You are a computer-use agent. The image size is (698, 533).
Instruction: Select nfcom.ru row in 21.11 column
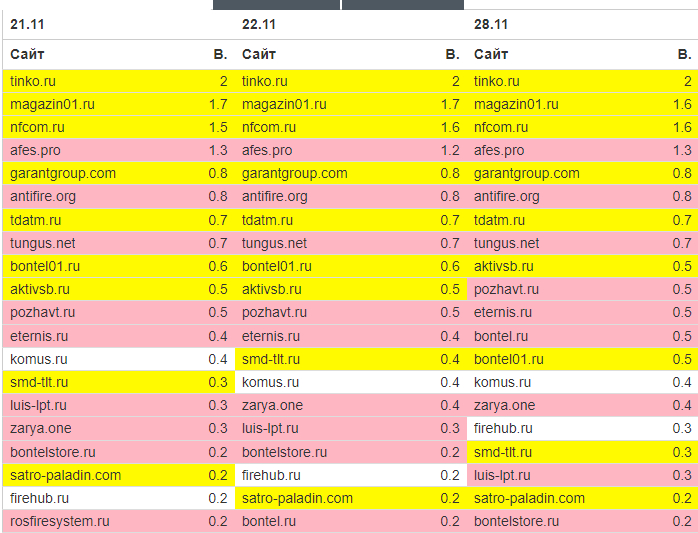click(x=37, y=127)
